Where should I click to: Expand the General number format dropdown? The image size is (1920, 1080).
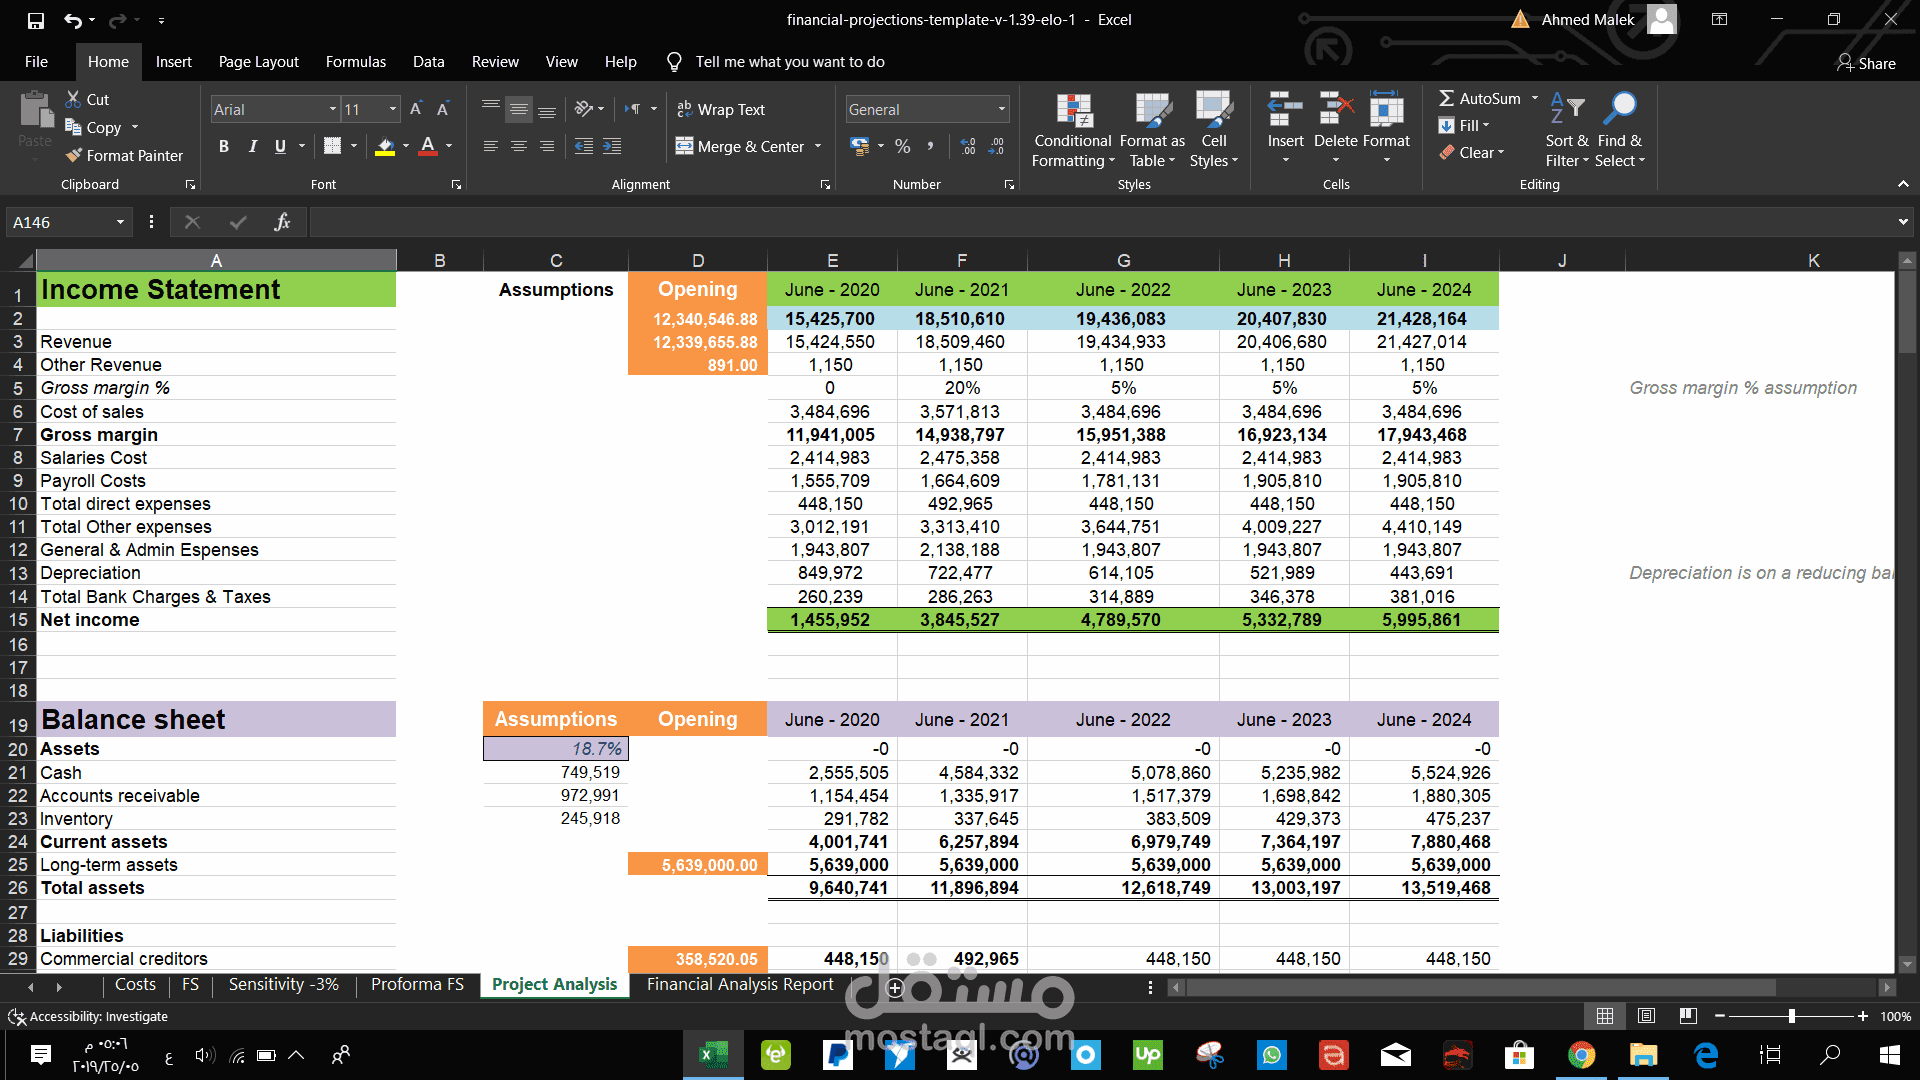click(1001, 109)
